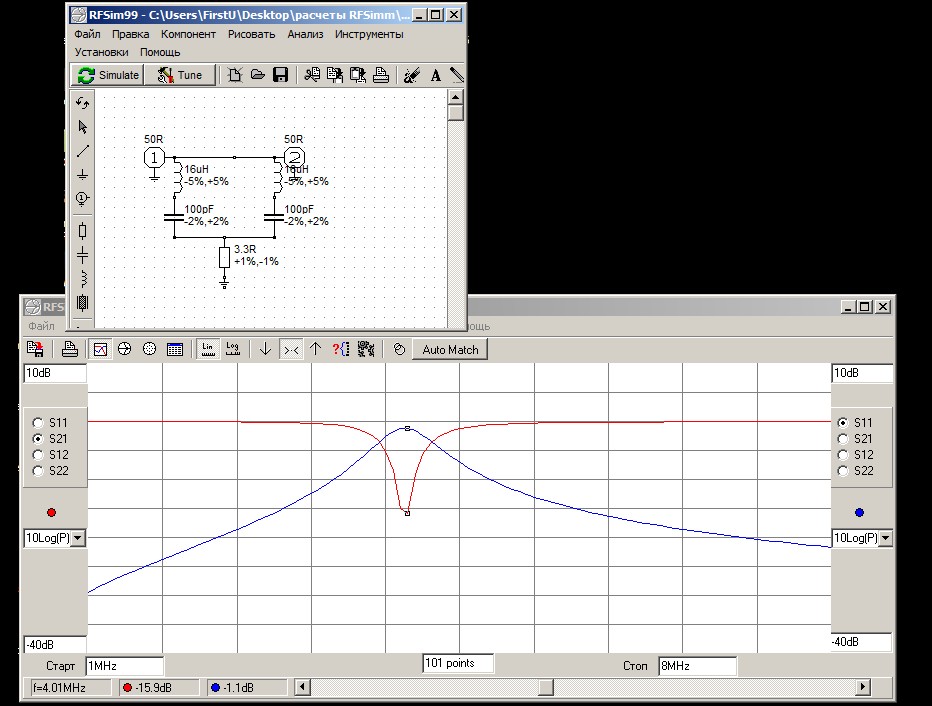Image resolution: width=932 pixels, height=706 pixels.
Task: Open a file using the folder icon
Action: [x=257, y=75]
